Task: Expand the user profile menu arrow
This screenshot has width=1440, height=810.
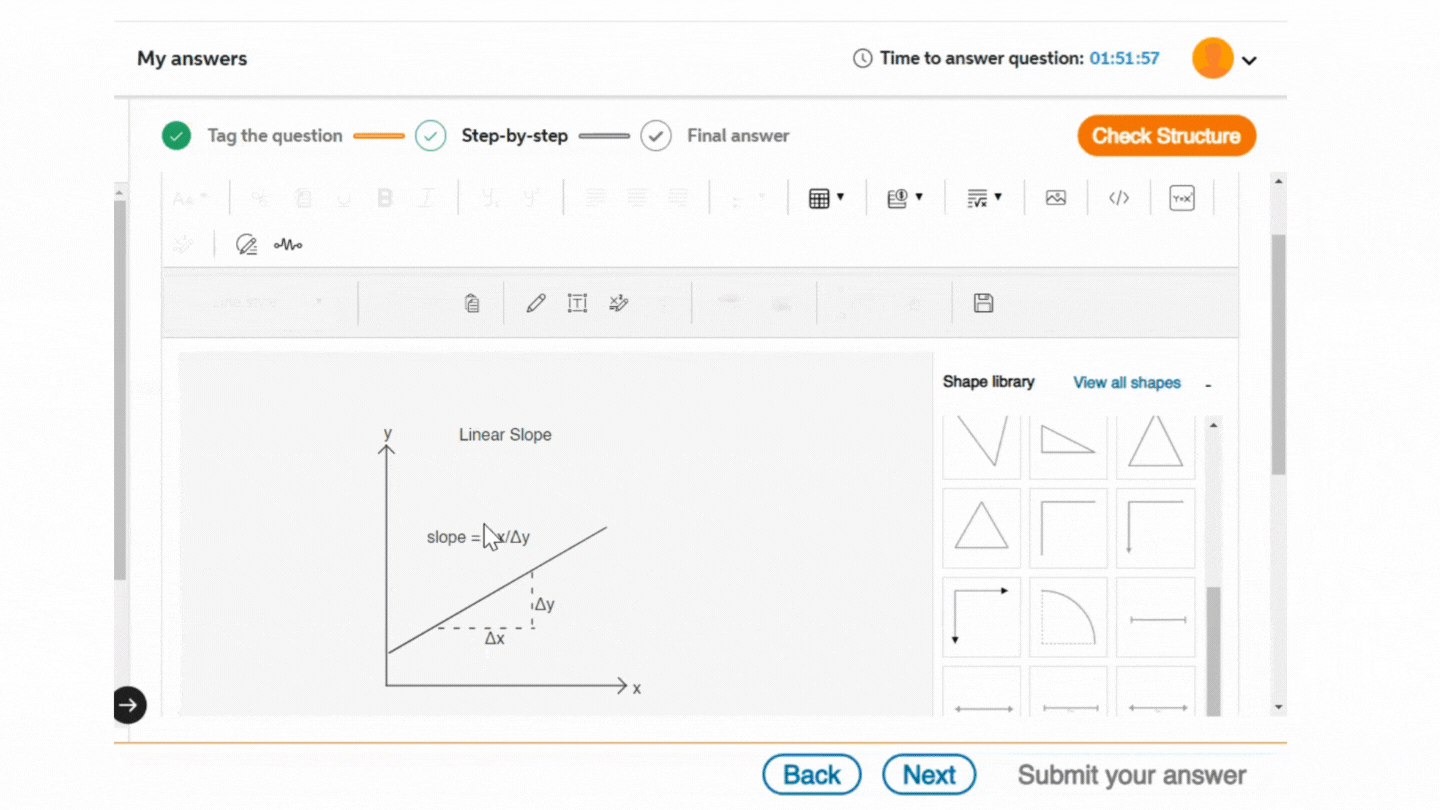Action: click(1249, 60)
